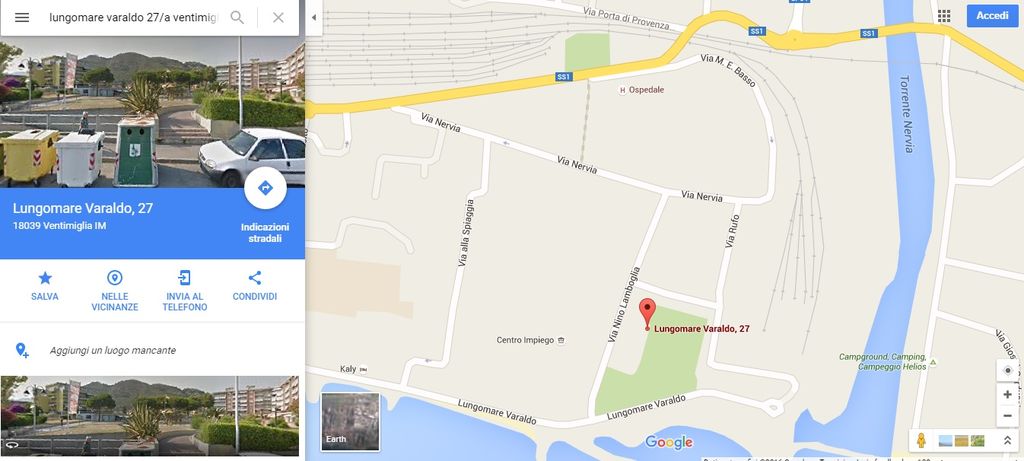The height and width of the screenshot is (461, 1024).
Task: Switch to Earth satellite view
Action: (x=350, y=421)
